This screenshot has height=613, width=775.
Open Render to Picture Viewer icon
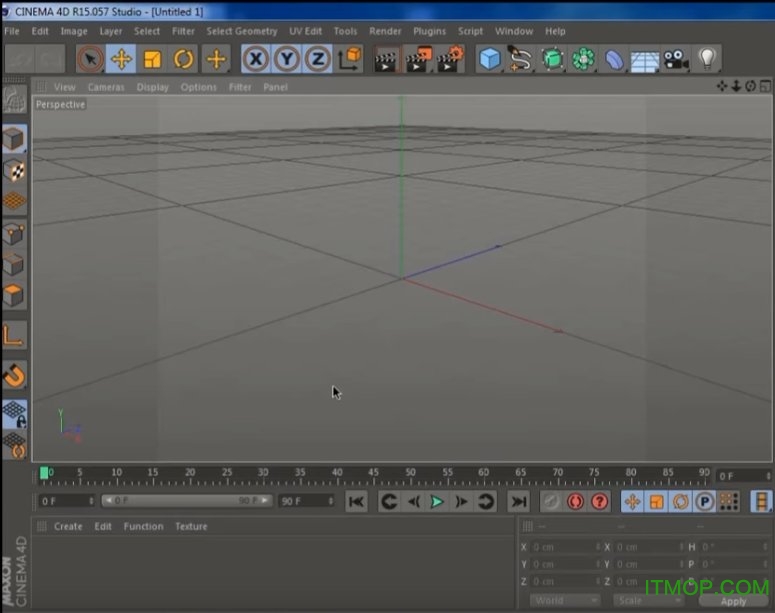[x=418, y=60]
